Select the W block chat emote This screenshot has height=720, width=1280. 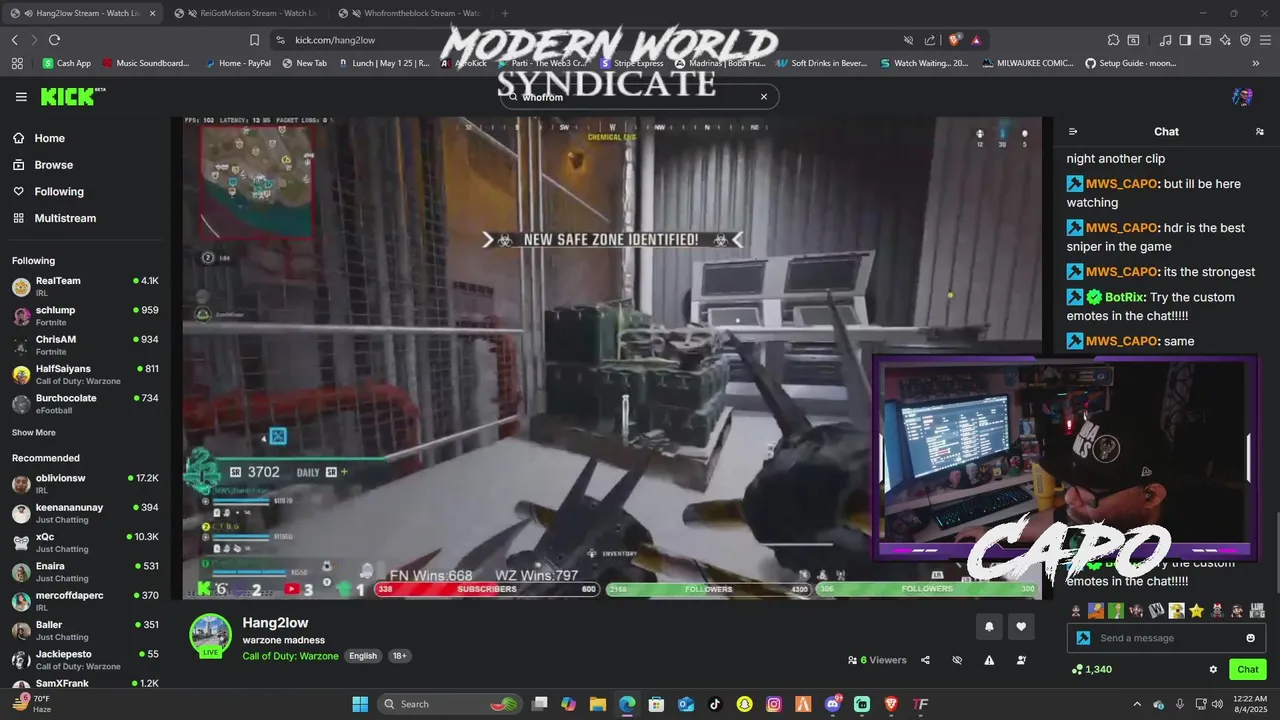tap(1156, 611)
